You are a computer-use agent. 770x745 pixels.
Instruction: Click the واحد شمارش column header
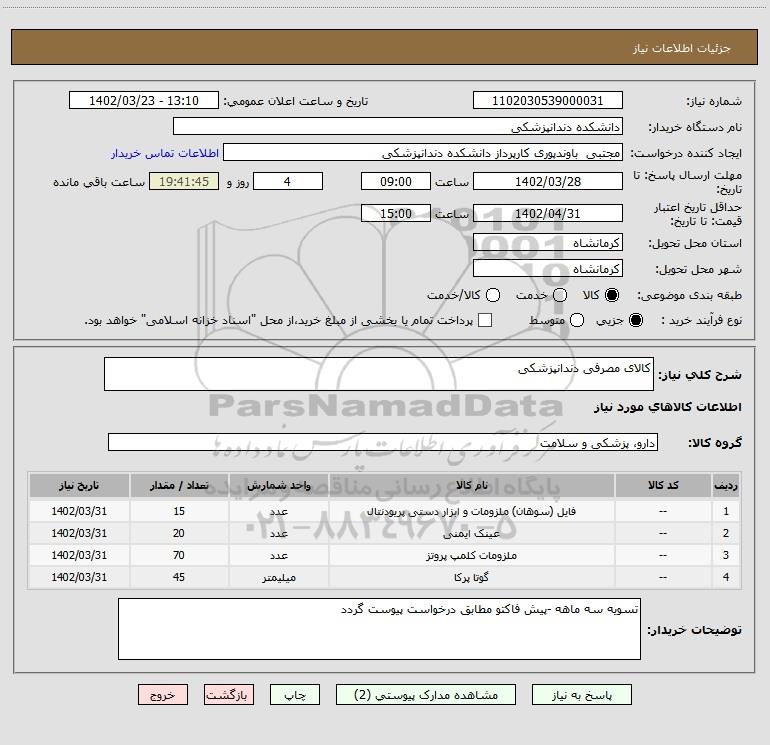tap(279, 486)
